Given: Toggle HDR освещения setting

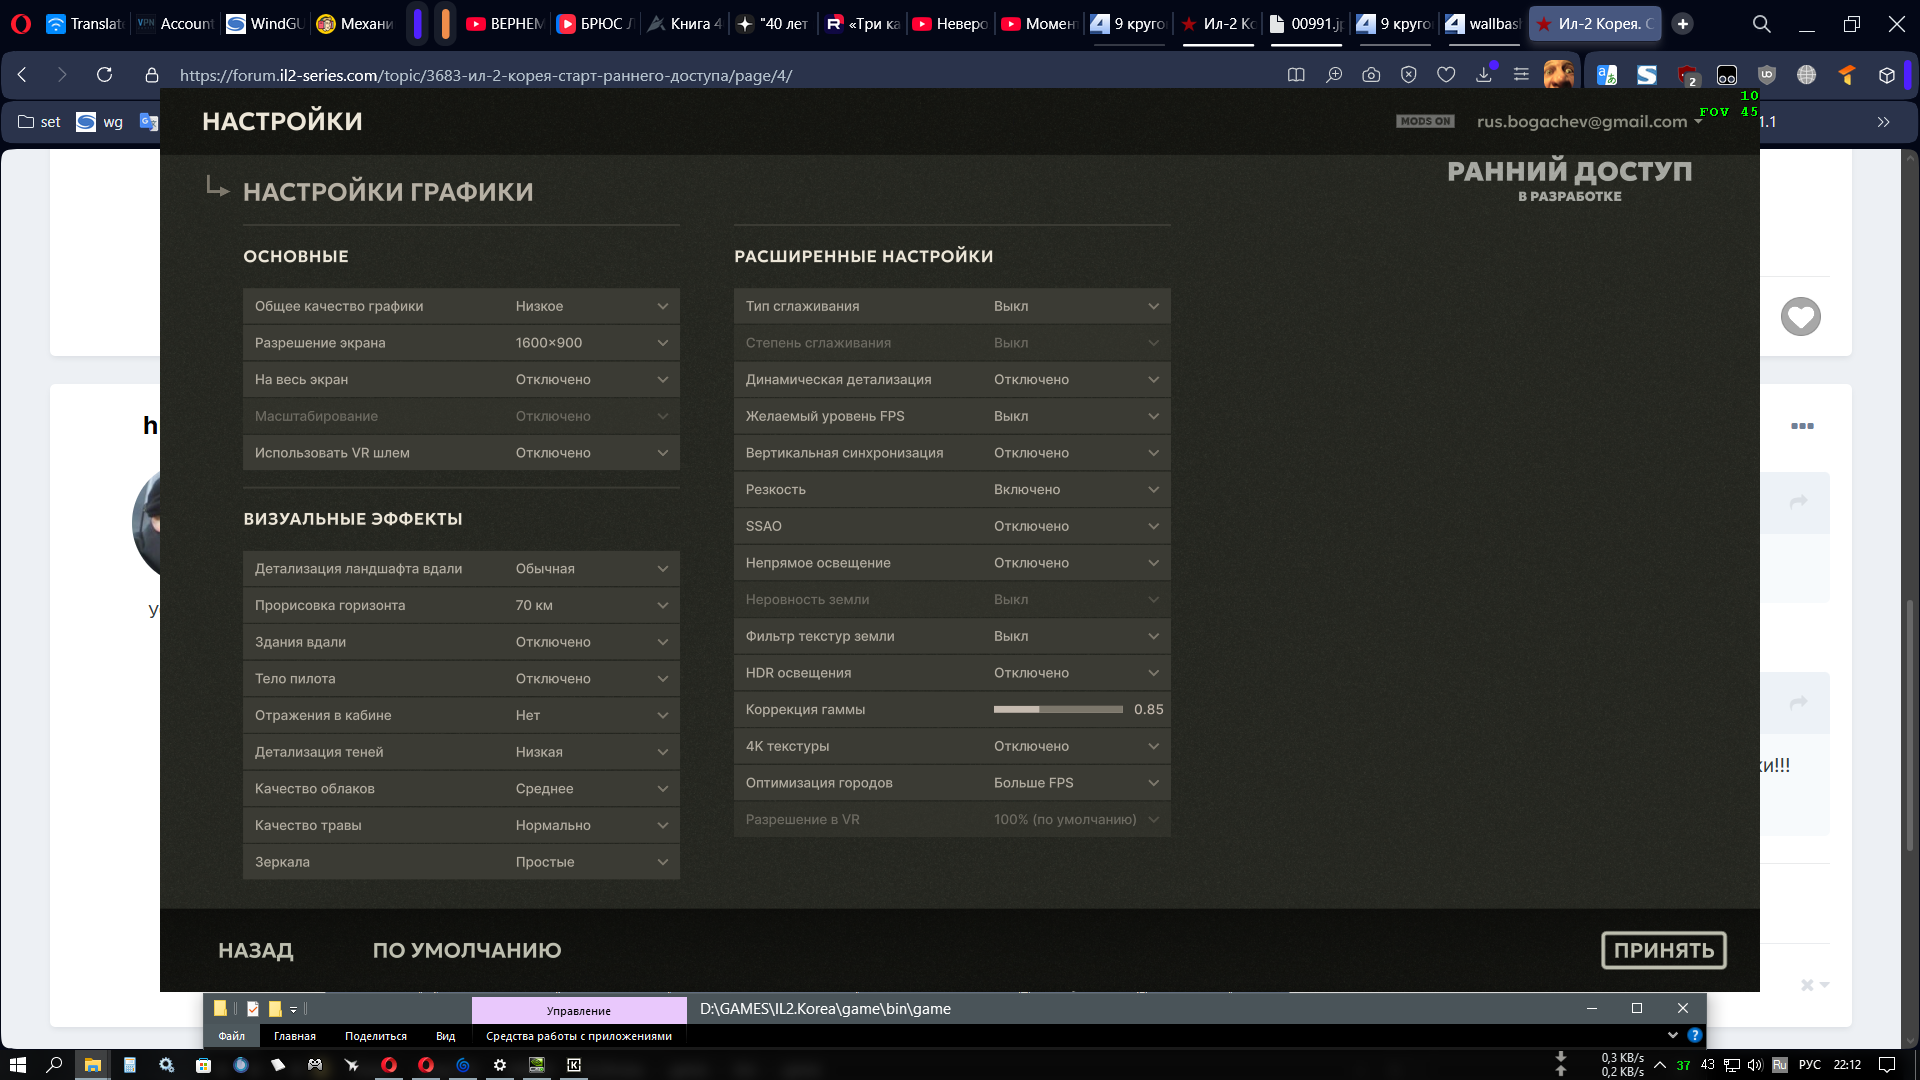Looking at the screenshot, I should pyautogui.click(x=952, y=673).
